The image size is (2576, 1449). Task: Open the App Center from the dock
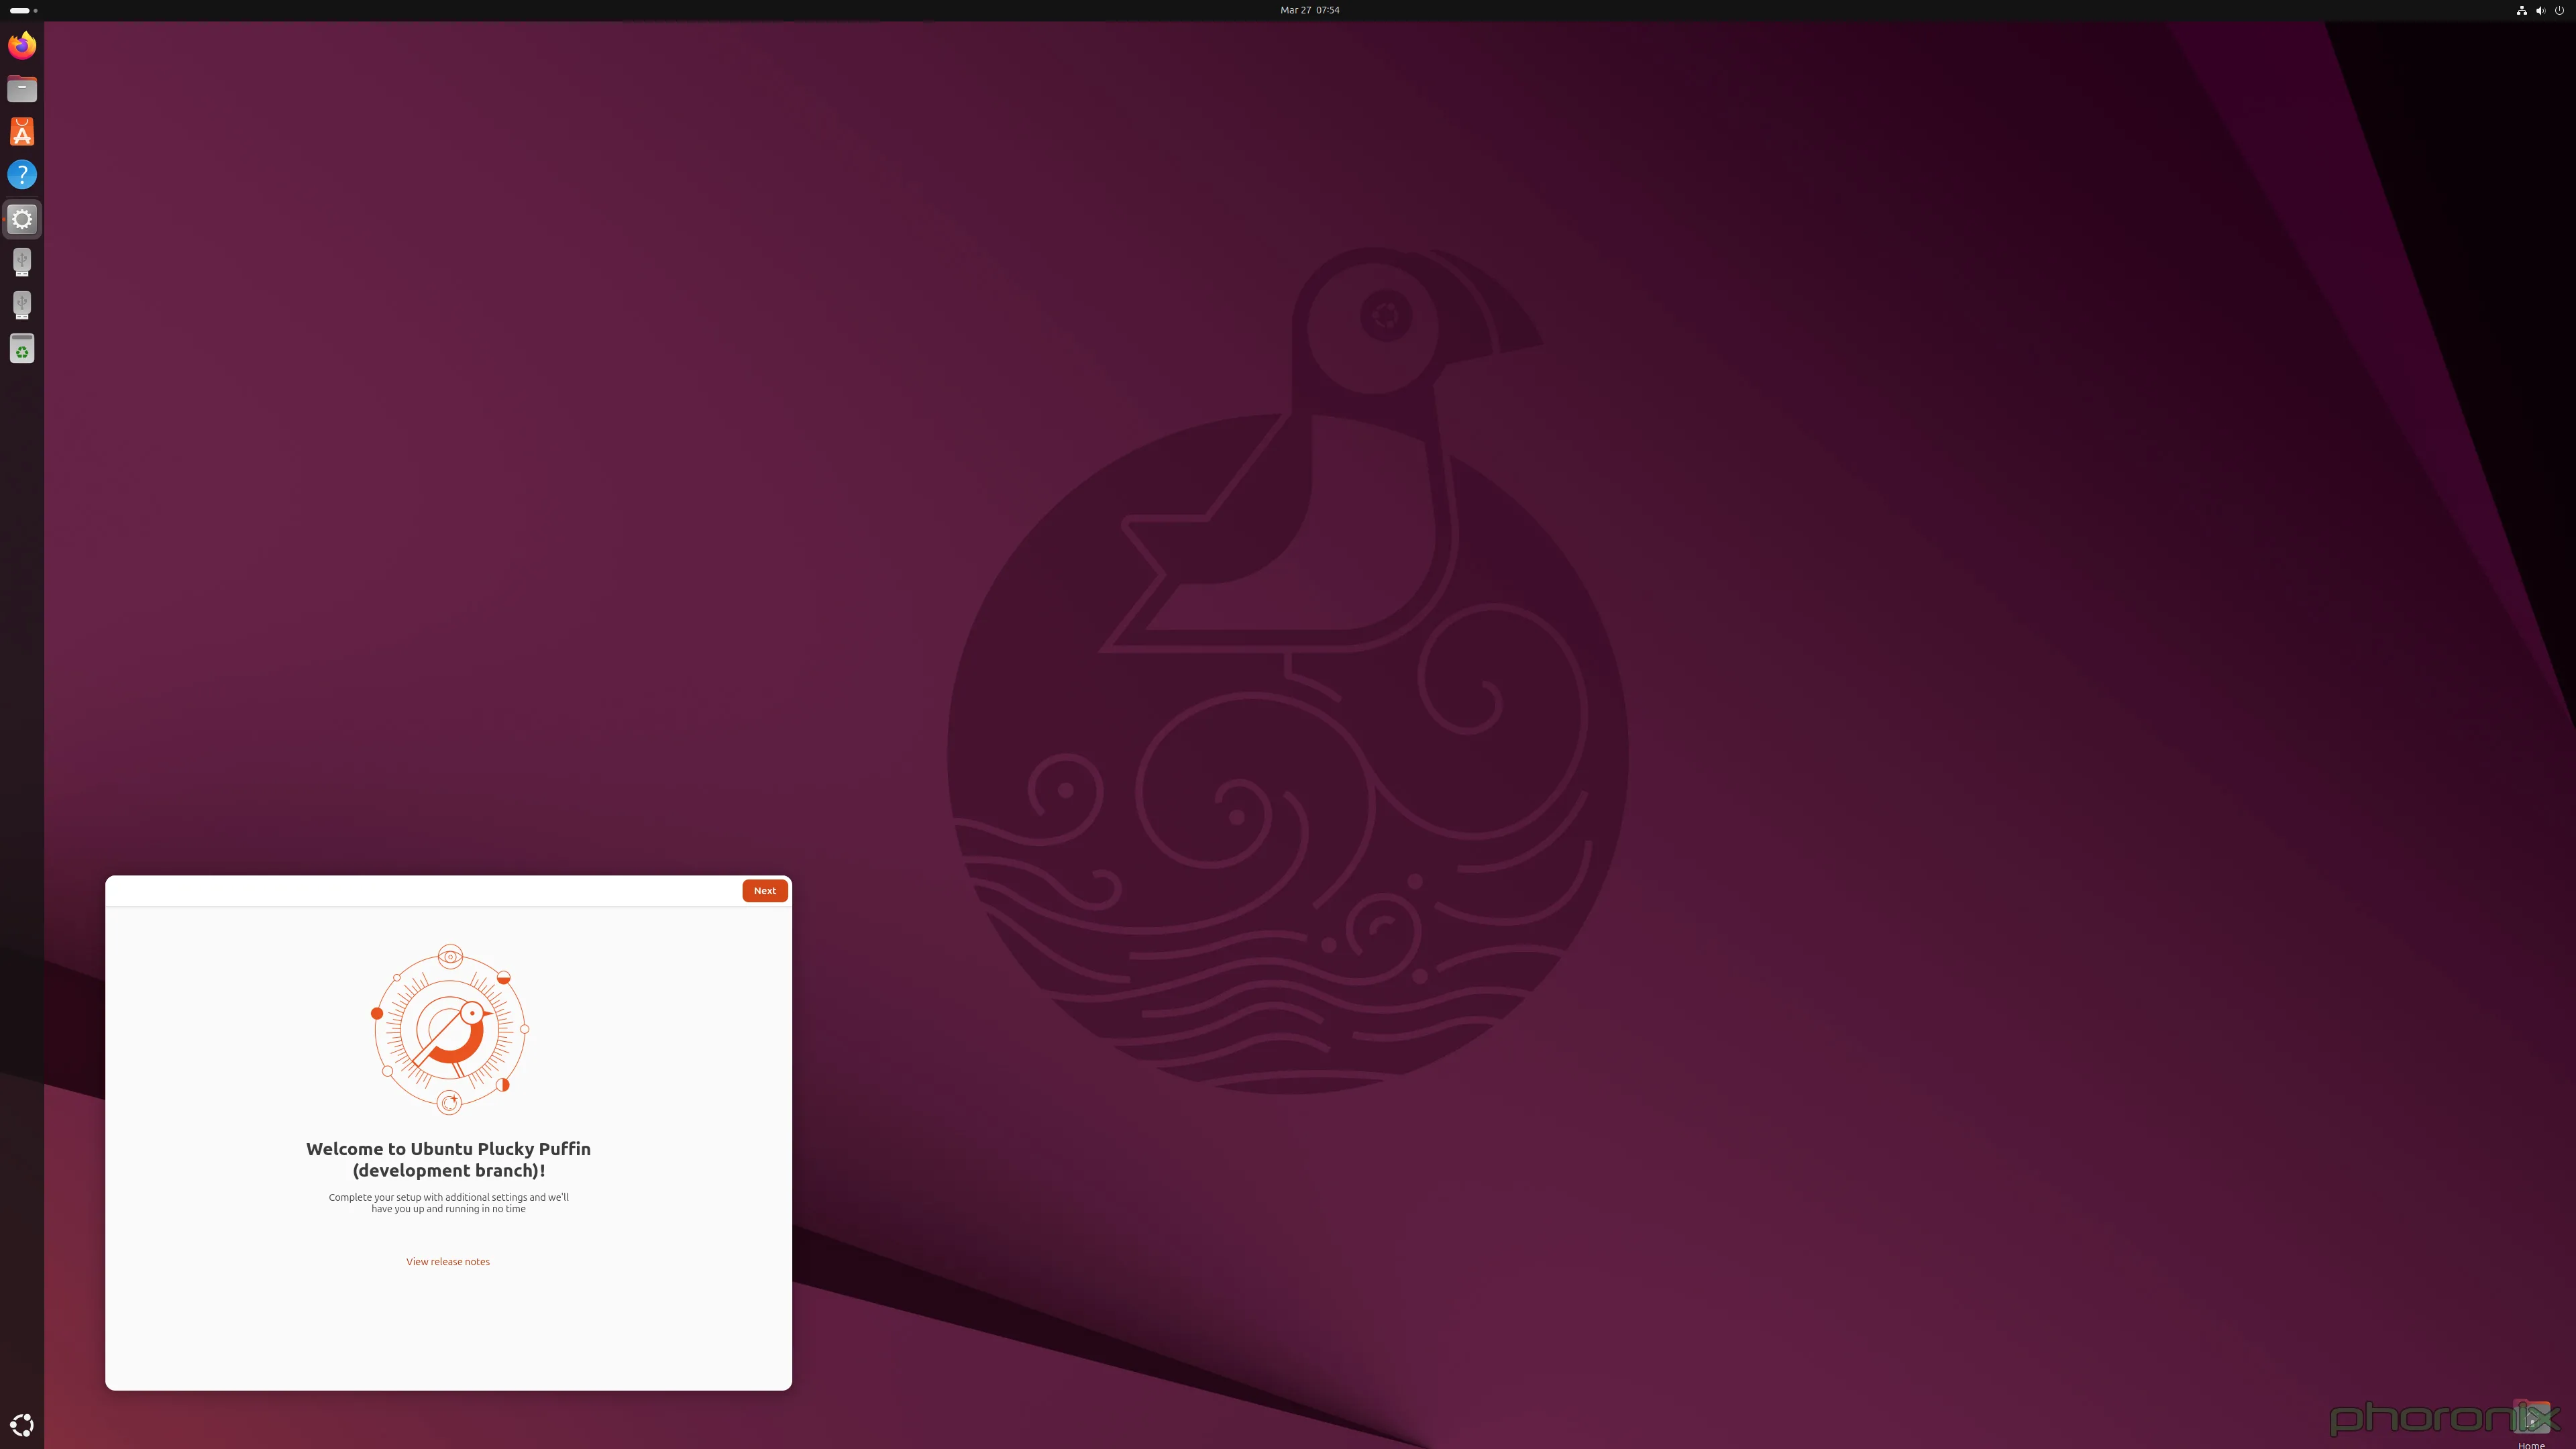click(21, 131)
